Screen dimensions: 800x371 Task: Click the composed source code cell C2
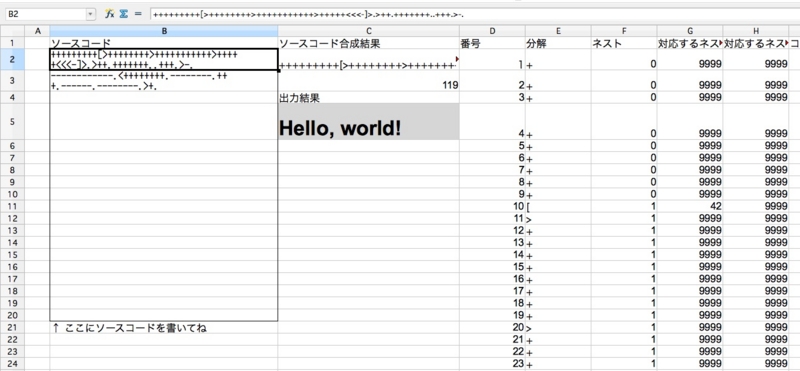[x=368, y=60]
